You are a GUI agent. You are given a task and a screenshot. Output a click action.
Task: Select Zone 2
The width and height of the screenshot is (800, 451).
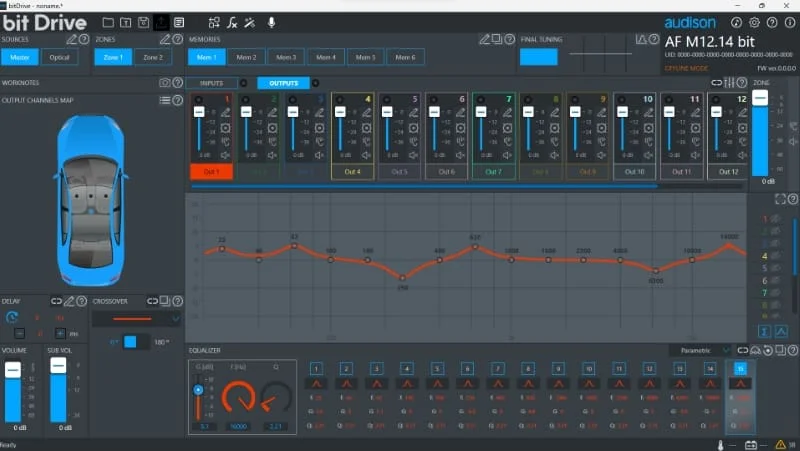[x=153, y=57]
